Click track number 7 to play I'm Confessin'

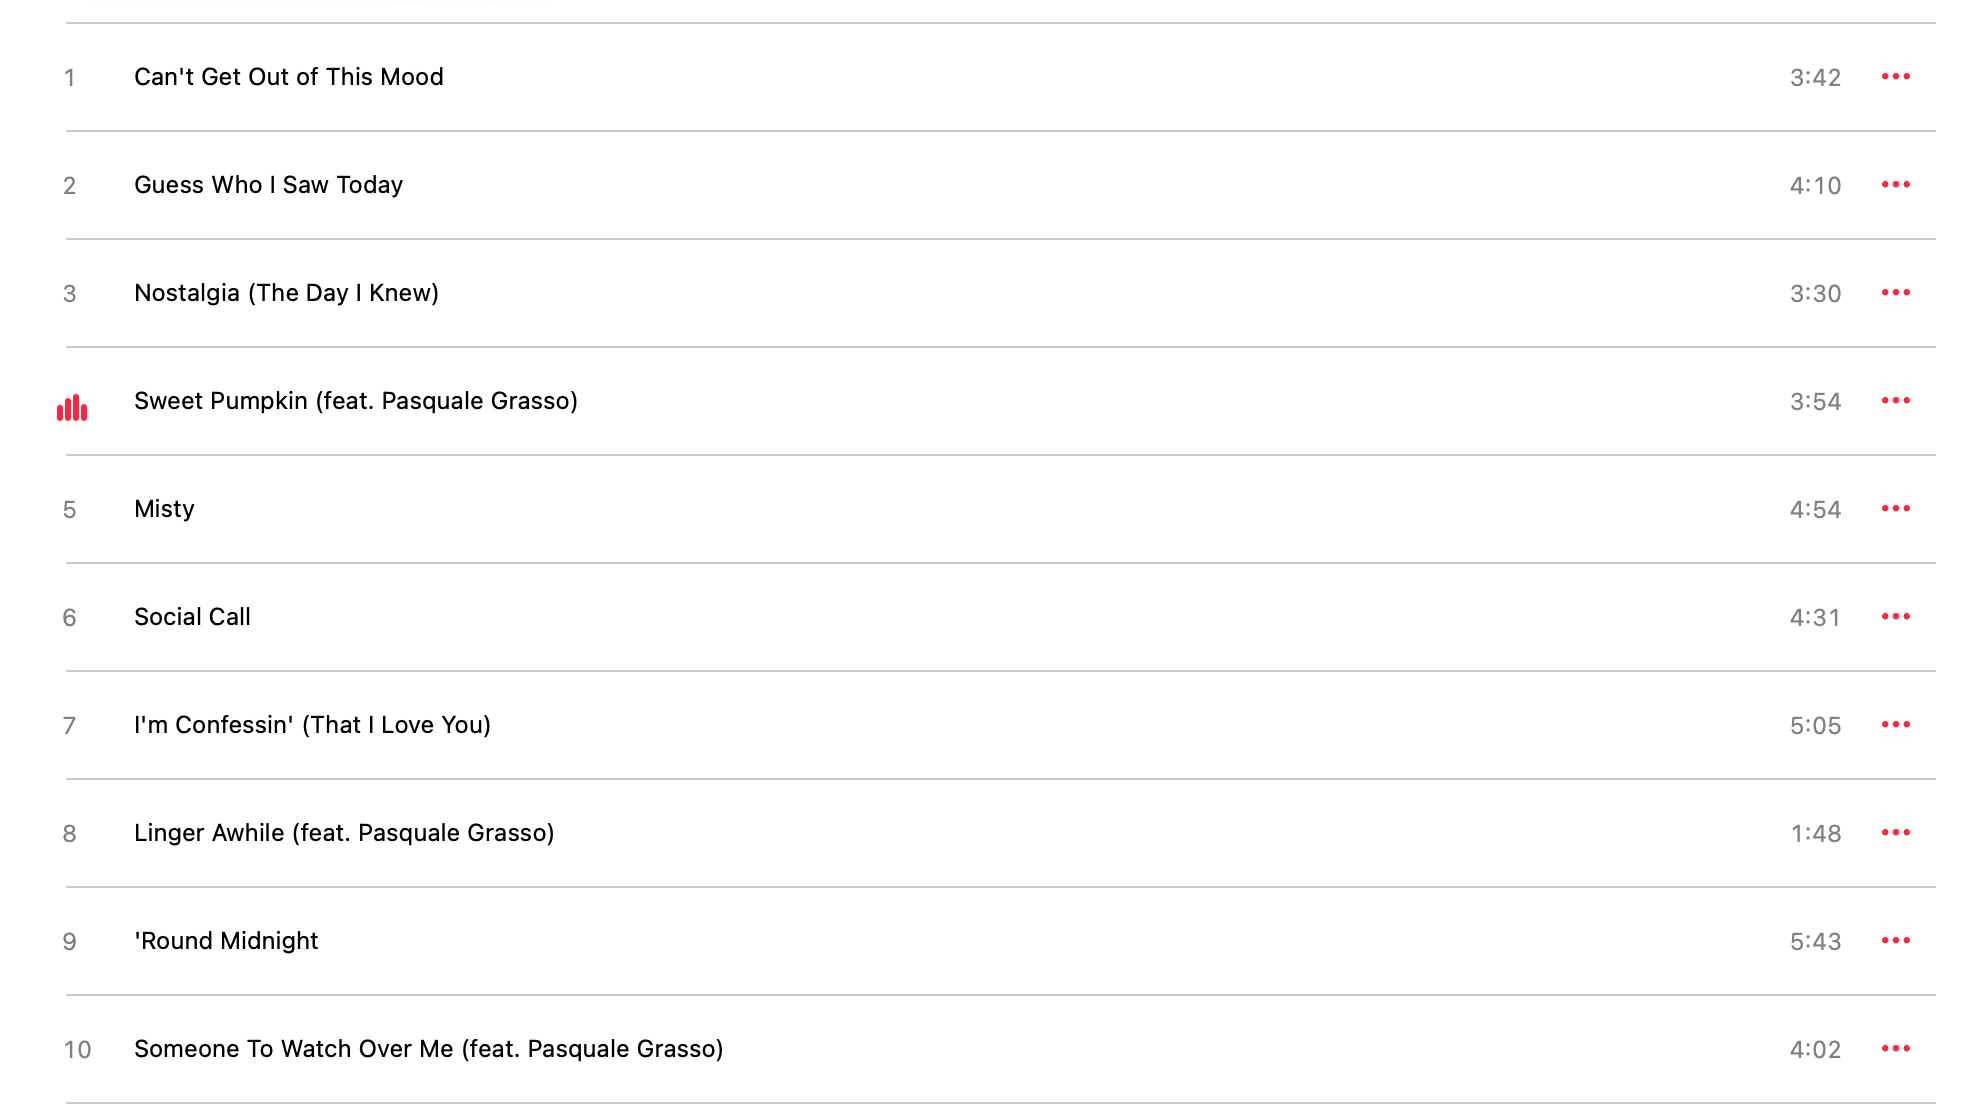[x=69, y=726]
